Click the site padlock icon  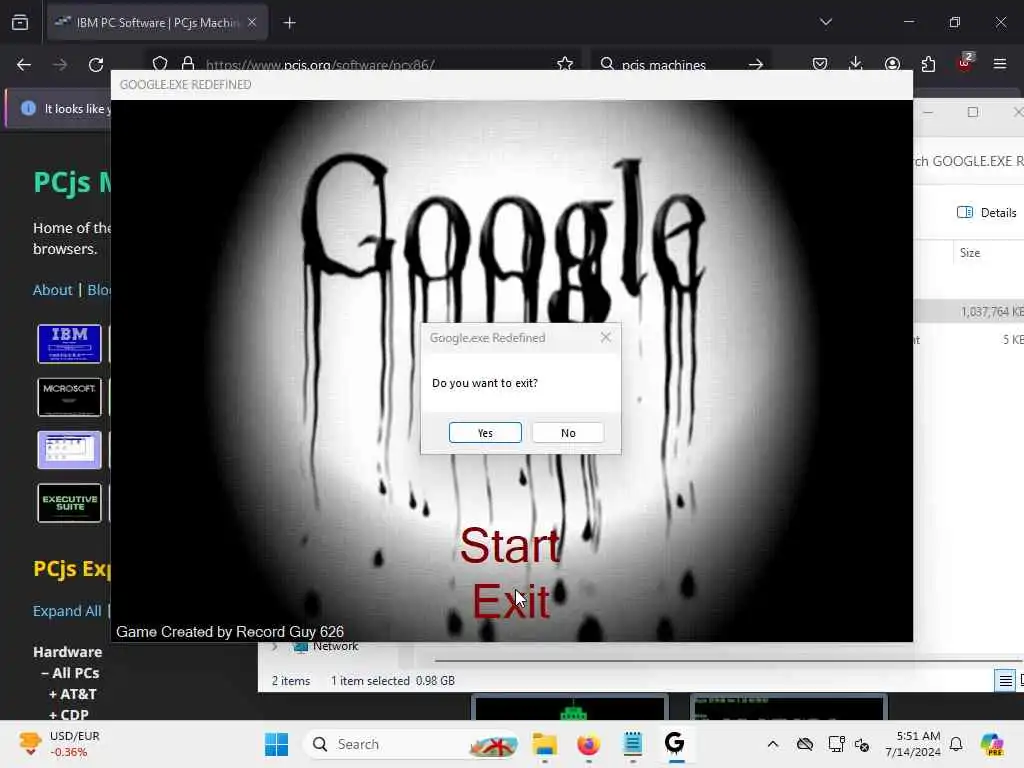coord(188,64)
